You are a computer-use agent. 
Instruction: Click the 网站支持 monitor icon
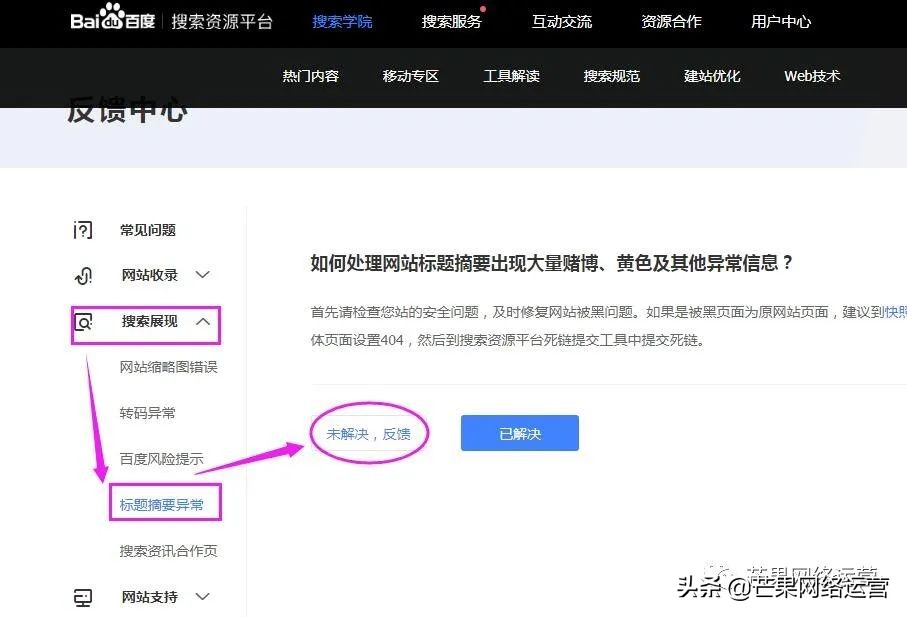pos(82,596)
